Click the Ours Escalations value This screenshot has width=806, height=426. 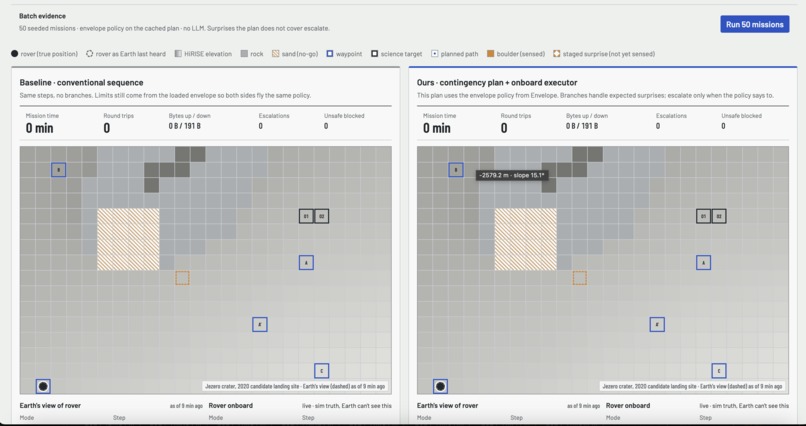click(658, 126)
